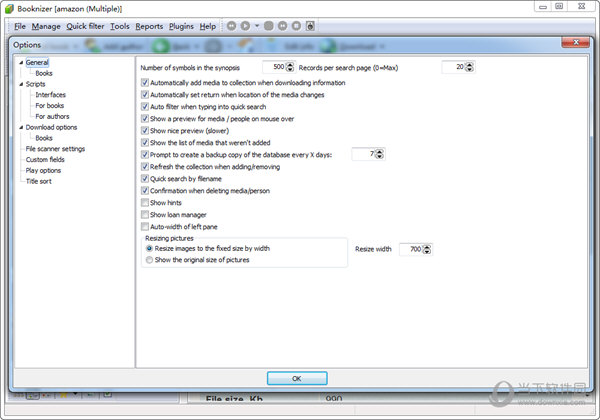600x420 pixels.
Task: Uncheck Show nice preview (slower)
Action: tap(145, 130)
